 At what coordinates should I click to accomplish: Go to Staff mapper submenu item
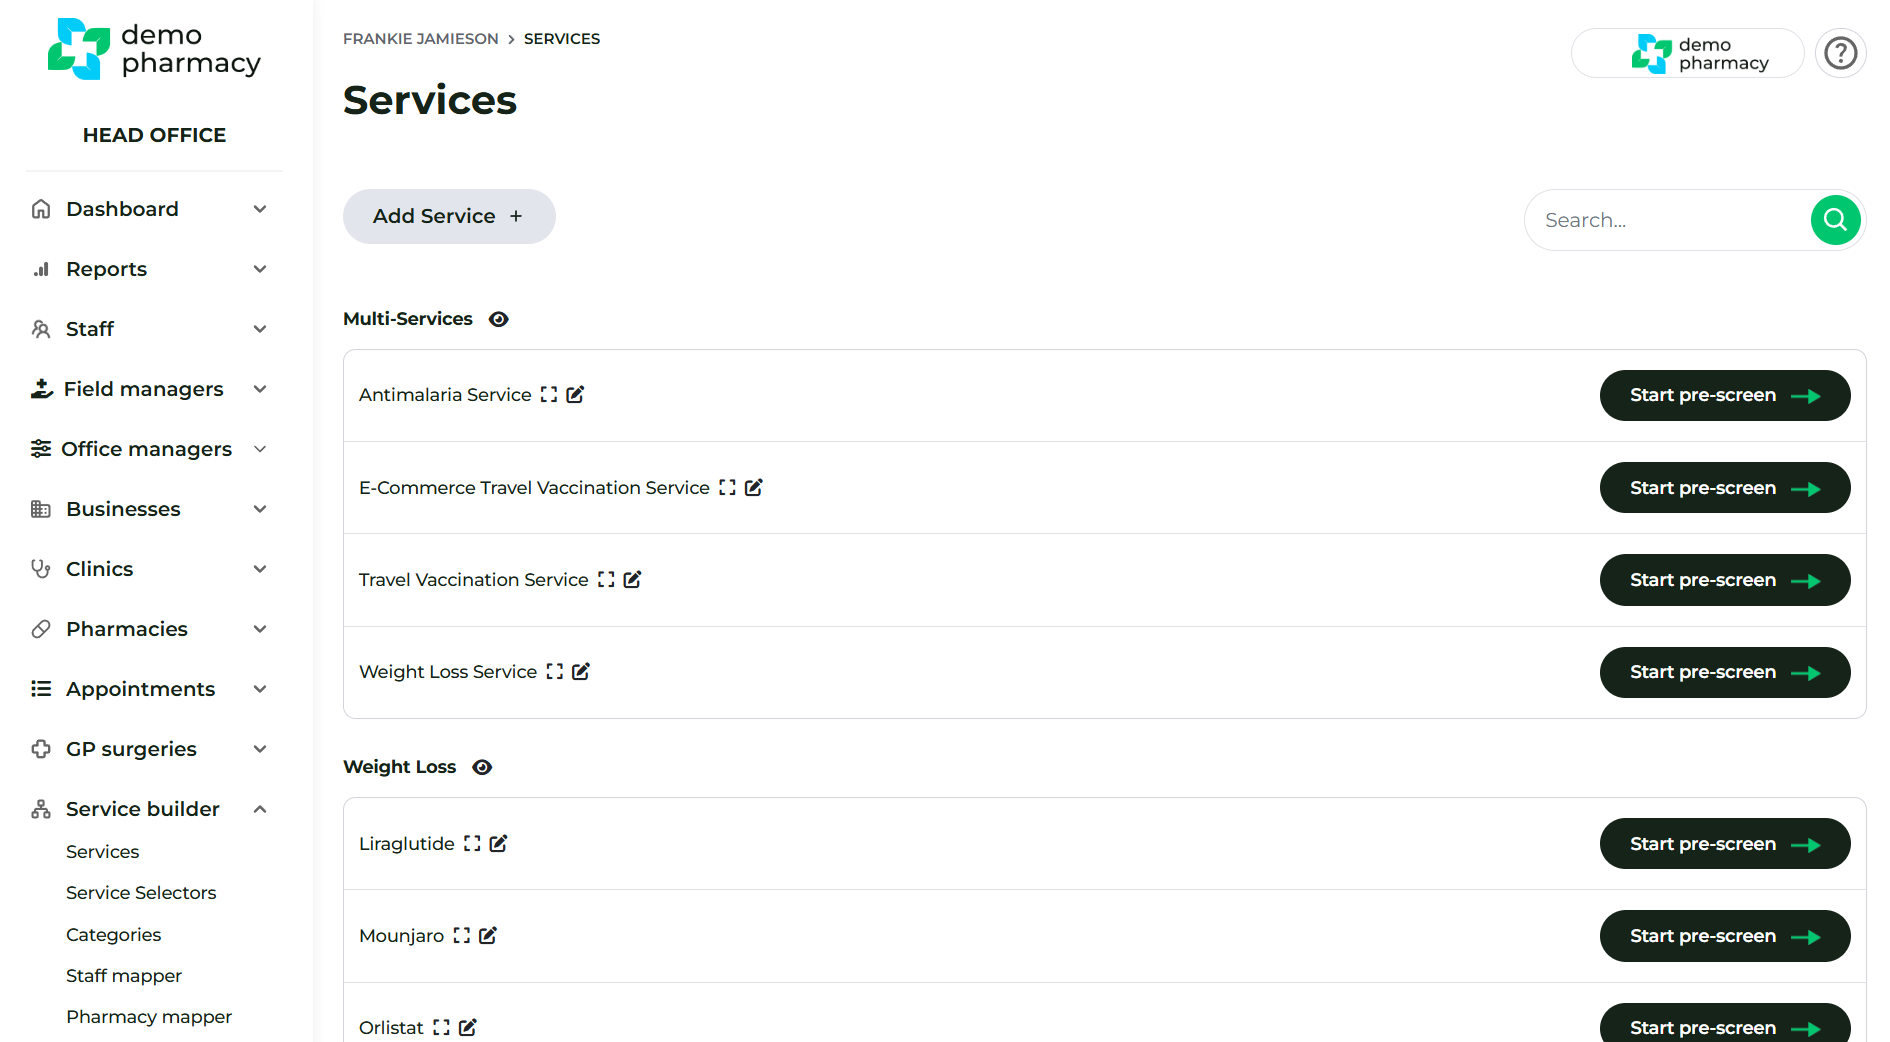(x=124, y=976)
